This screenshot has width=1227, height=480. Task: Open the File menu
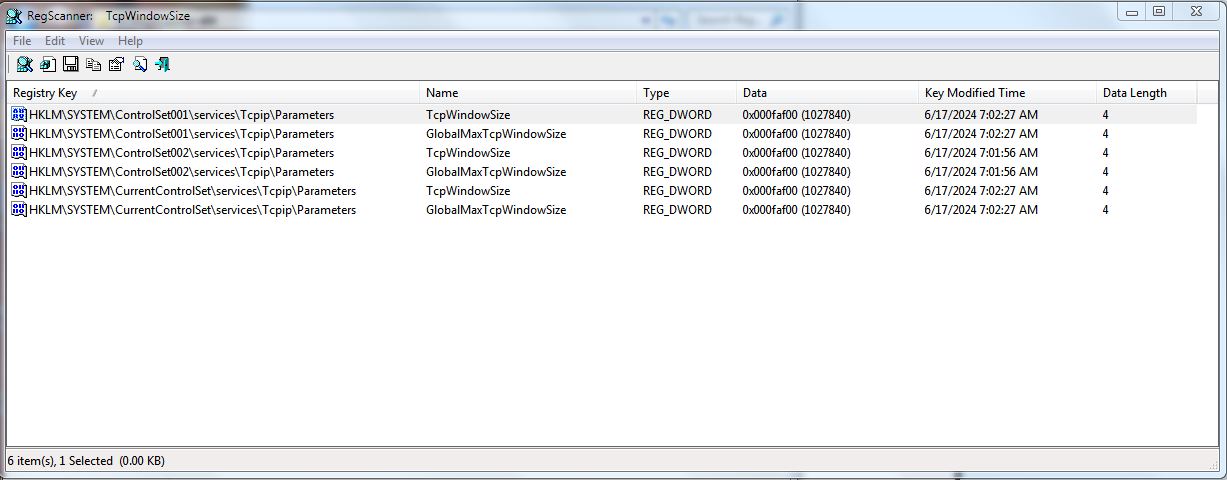(22, 41)
